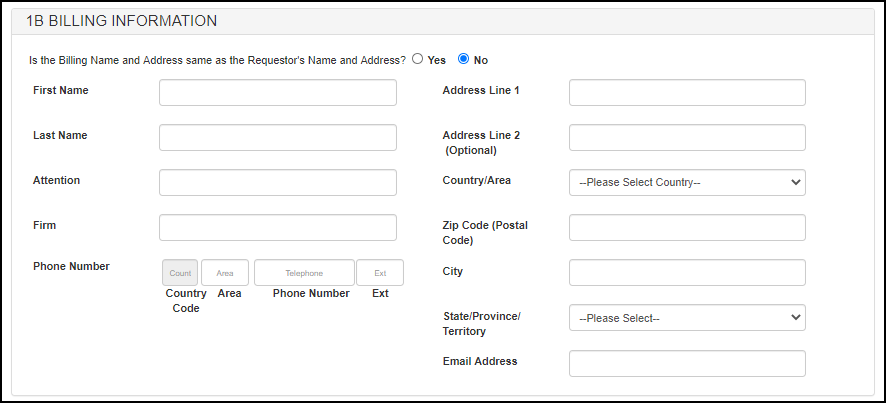
Task: Click the Area code phone box
Action: pos(225,273)
